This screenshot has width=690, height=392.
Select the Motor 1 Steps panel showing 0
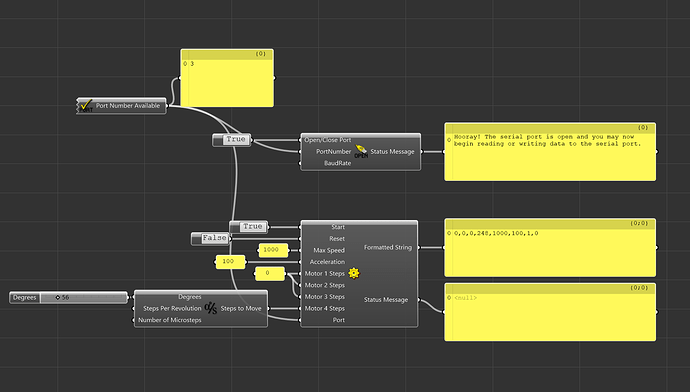[x=270, y=273]
